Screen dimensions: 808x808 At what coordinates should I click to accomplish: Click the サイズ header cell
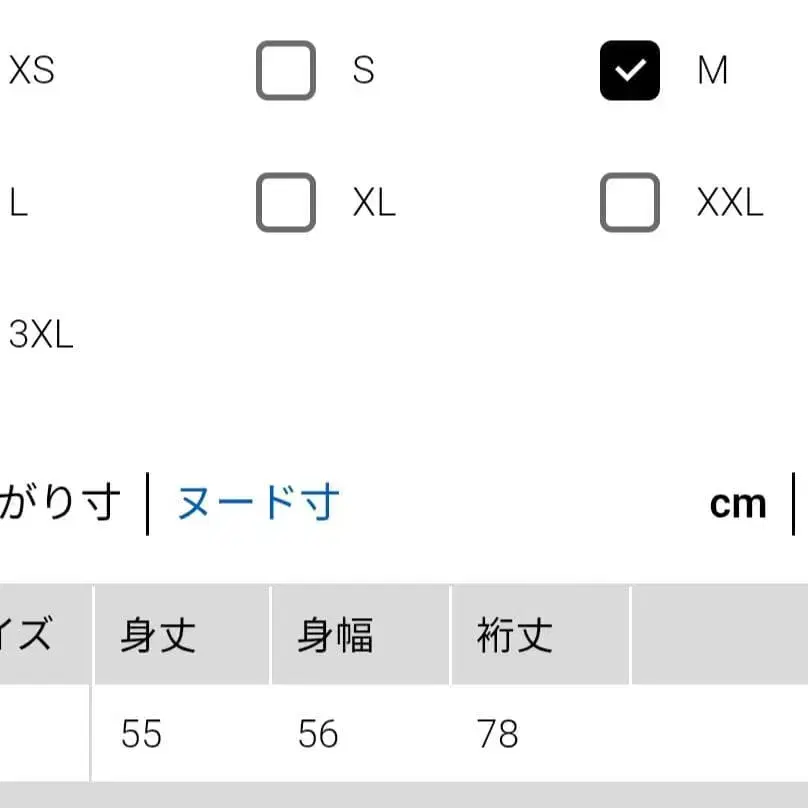click(x=30, y=635)
